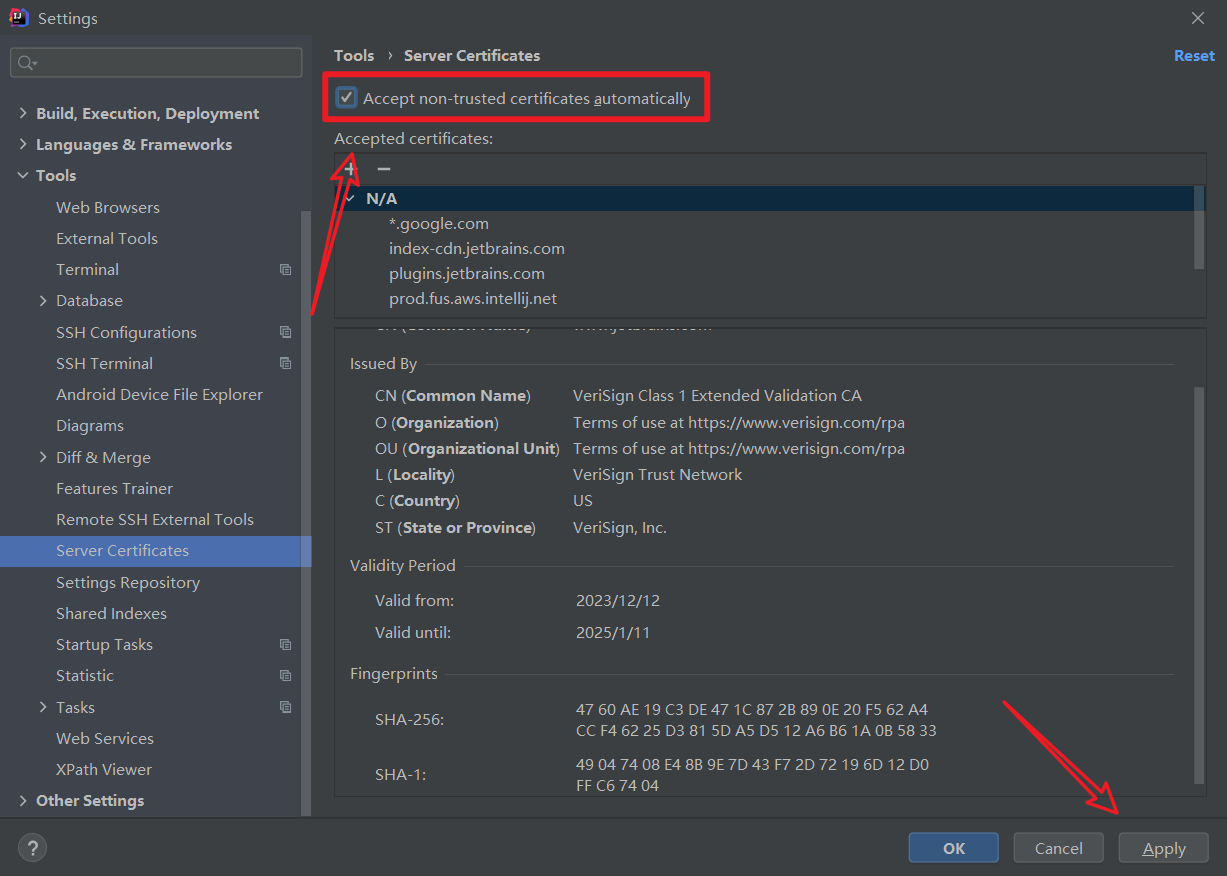The height and width of the screenshot is (876, 1227).
Task: Click the Tools breadcrumb link
Action: pos(354,55)
